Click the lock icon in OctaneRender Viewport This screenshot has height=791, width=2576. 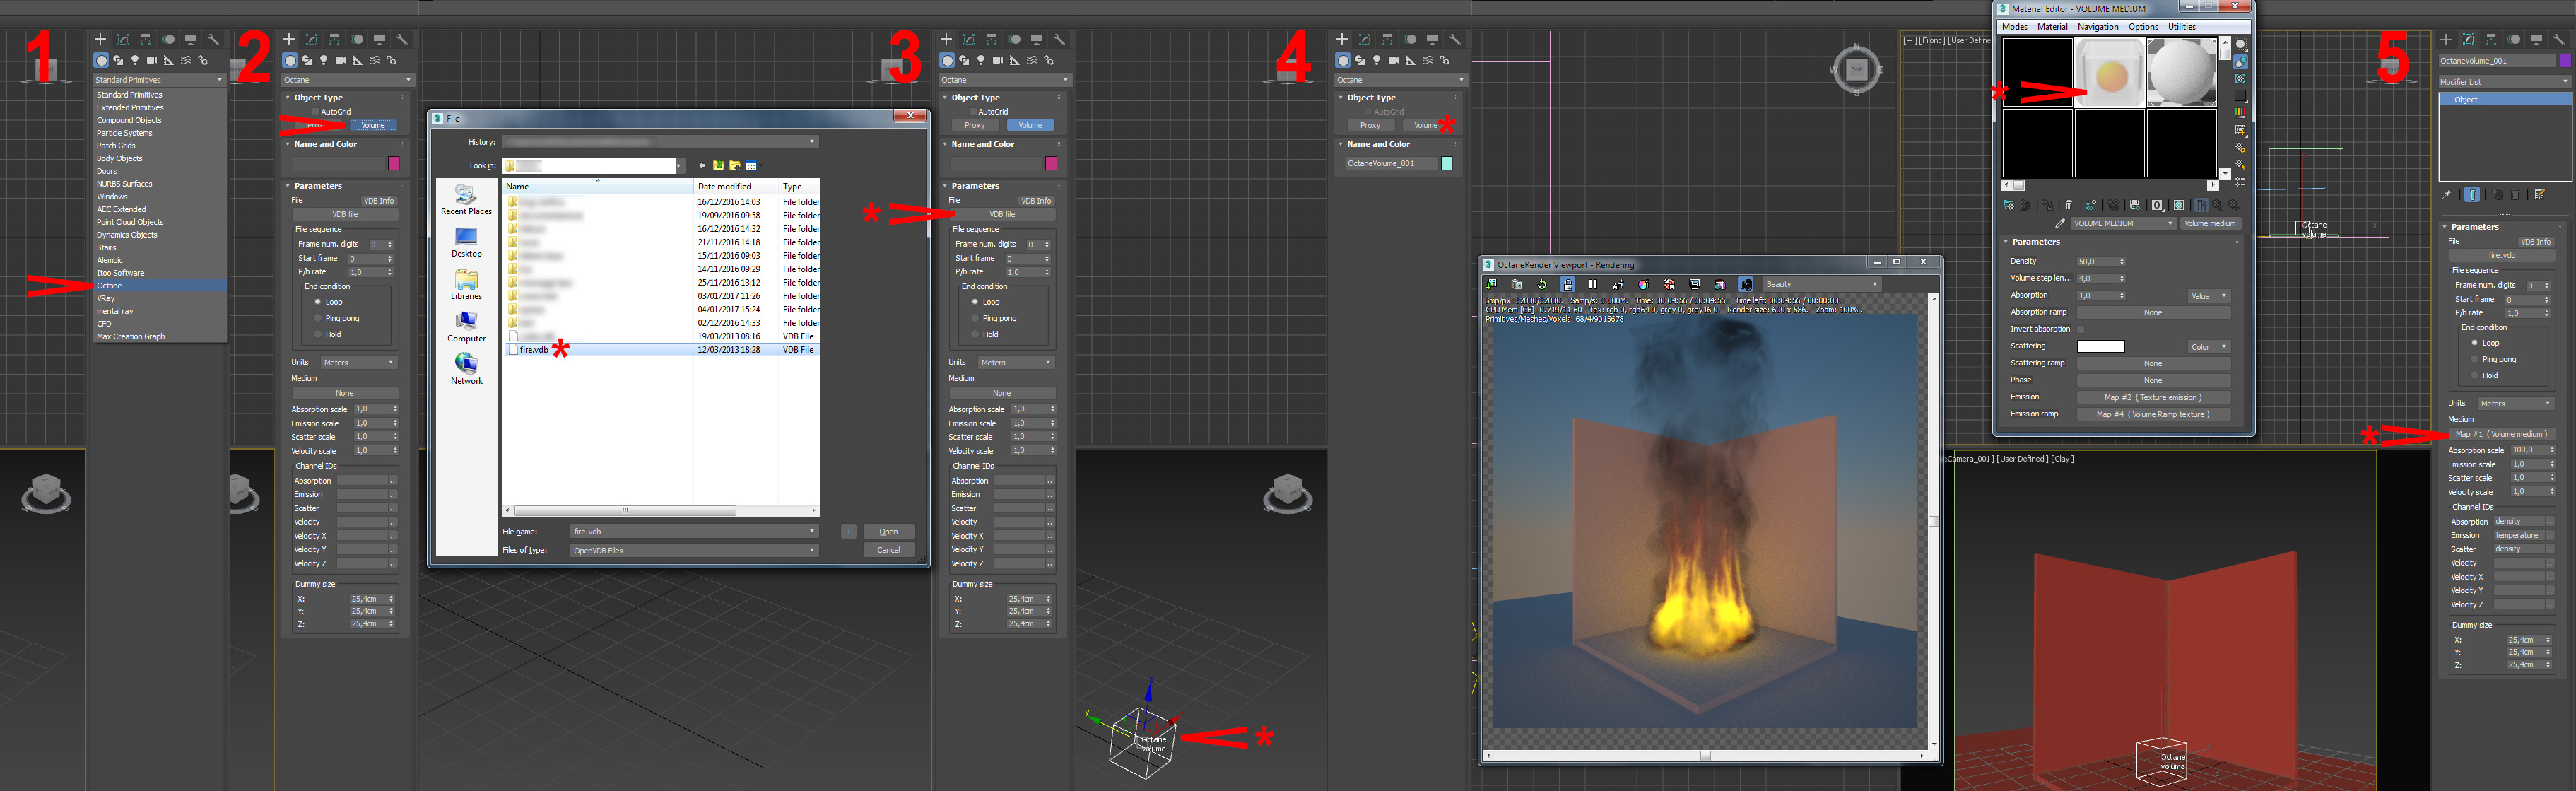click(1568, 285)
